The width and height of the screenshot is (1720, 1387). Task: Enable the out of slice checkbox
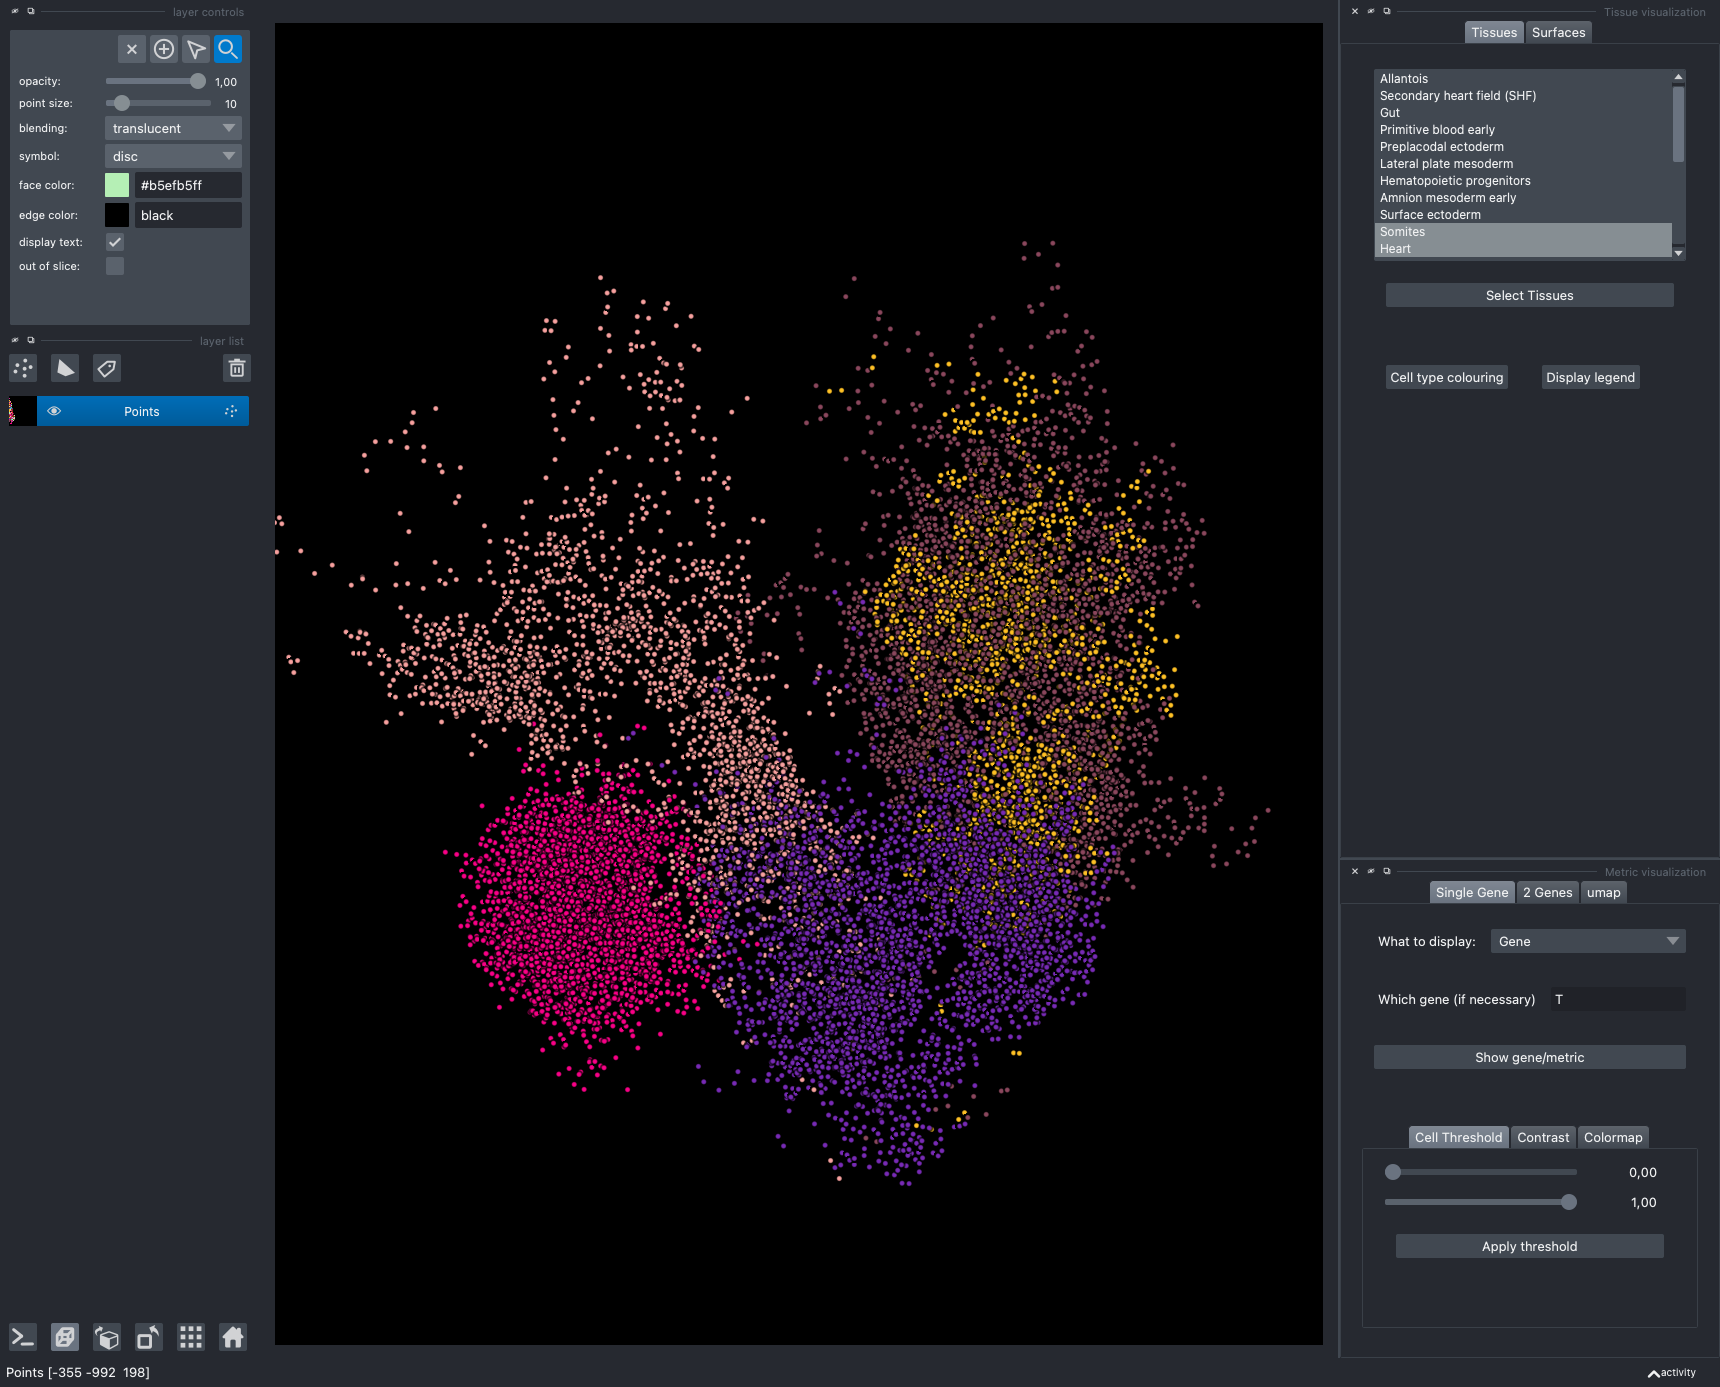pos(115,265)
